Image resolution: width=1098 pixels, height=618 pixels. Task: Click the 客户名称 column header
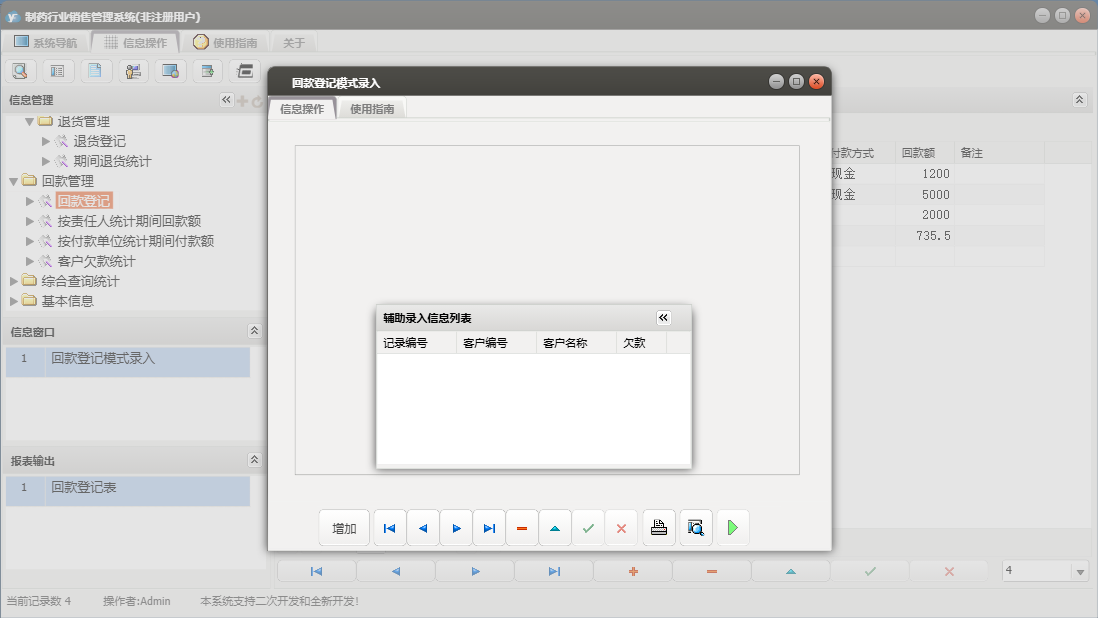tap(565, 343)
